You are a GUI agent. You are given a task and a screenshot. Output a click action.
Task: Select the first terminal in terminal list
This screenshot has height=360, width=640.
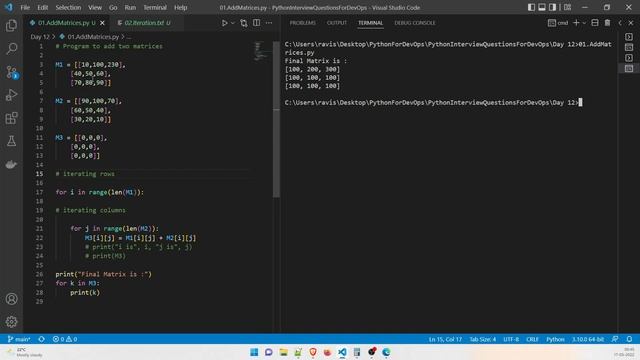(x=629, y=37)
